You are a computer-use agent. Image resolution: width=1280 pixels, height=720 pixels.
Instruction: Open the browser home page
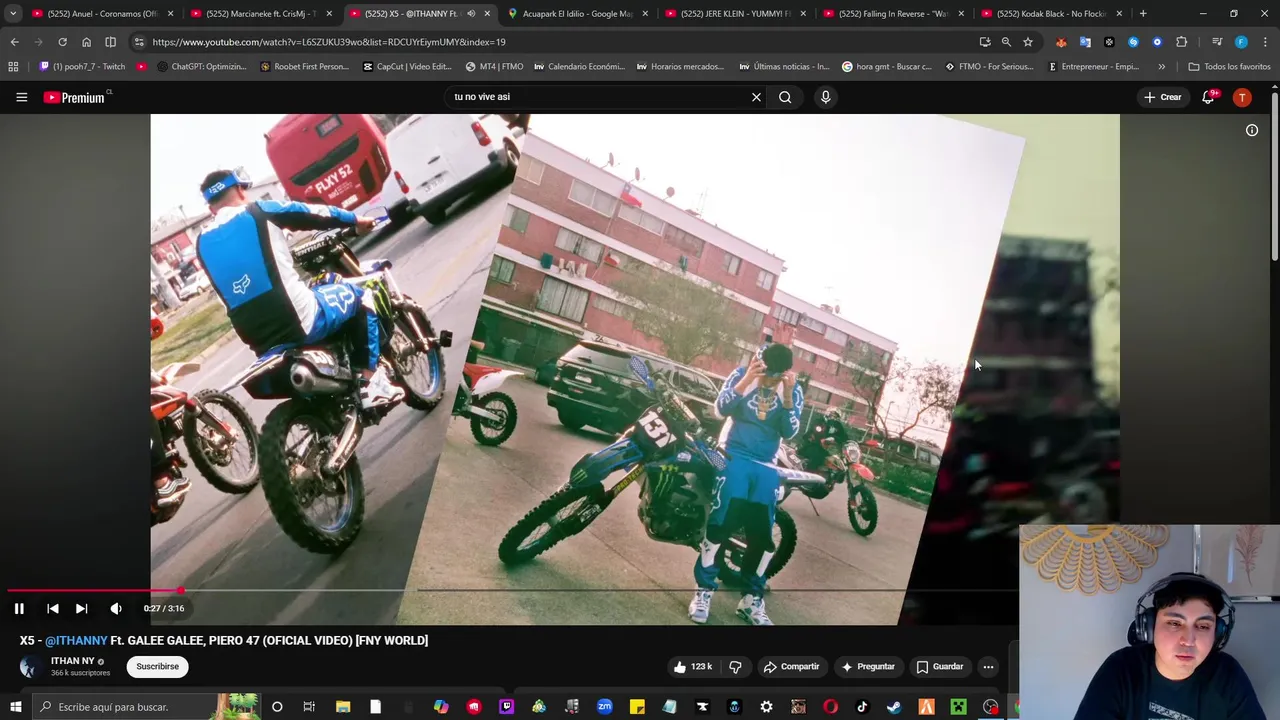[x=86, y=42]
